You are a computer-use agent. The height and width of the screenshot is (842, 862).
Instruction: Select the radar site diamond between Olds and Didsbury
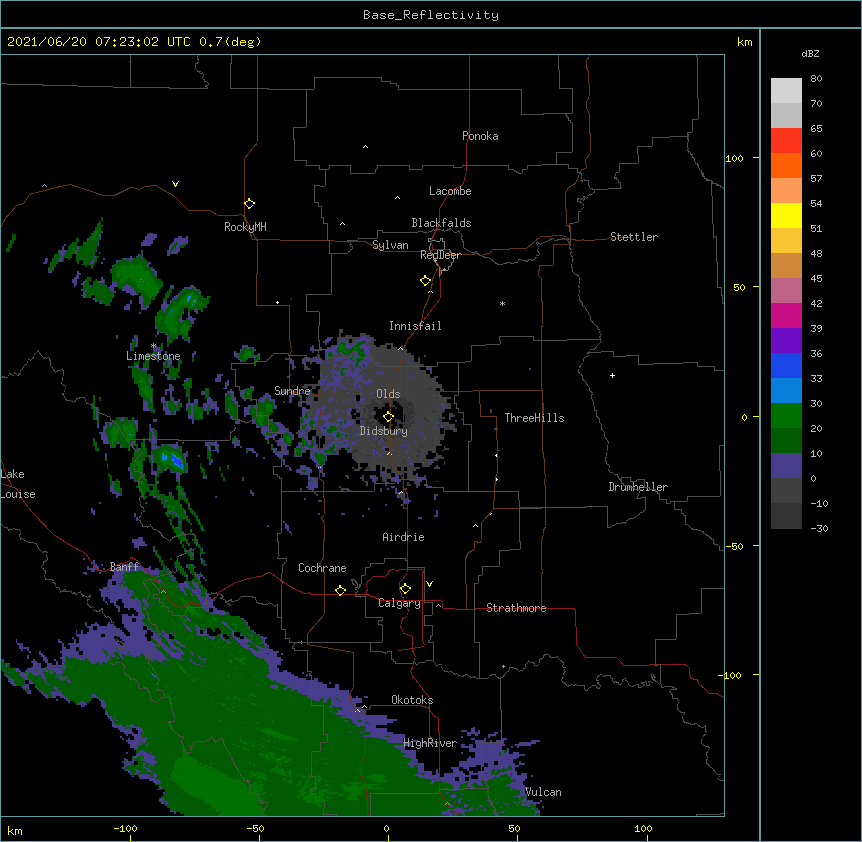388,417
